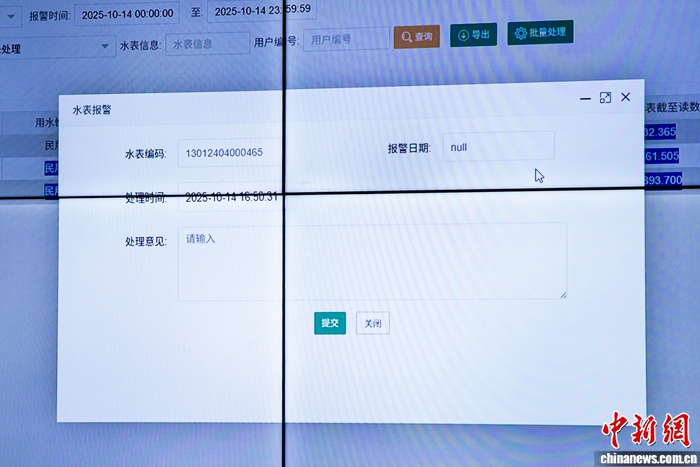Submit the form with 提交
This screenshot has width=700, height=467.
(x=329, y=323)
